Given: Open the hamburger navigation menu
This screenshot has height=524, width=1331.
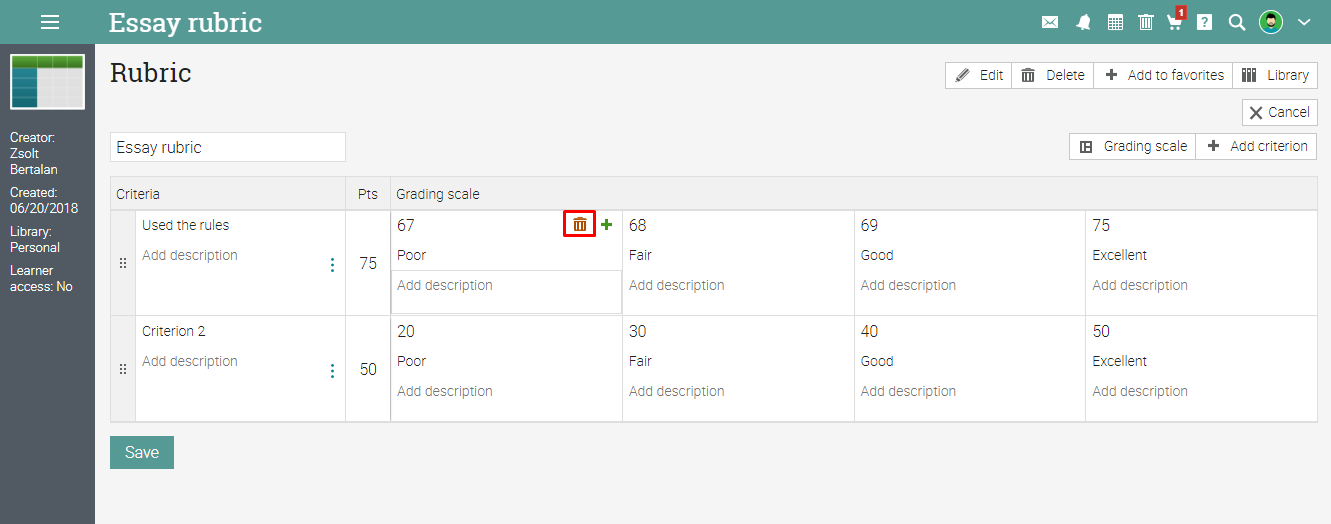Looking at the screenshot, I should pyautogui.click(x=50, y=22).
